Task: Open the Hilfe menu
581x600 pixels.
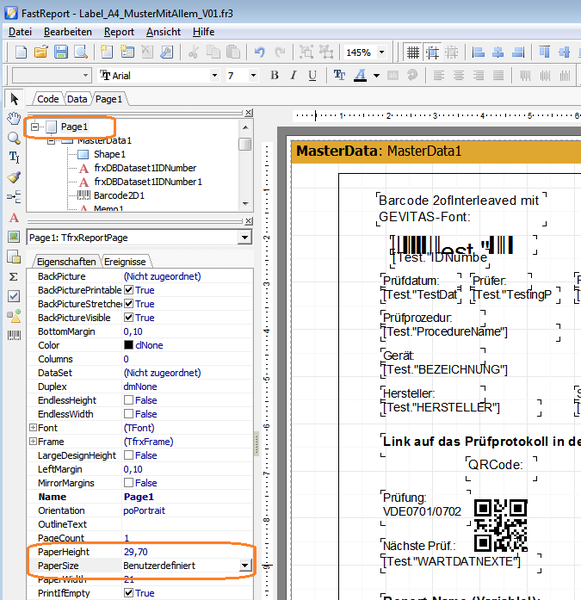Action: point(204,32)
